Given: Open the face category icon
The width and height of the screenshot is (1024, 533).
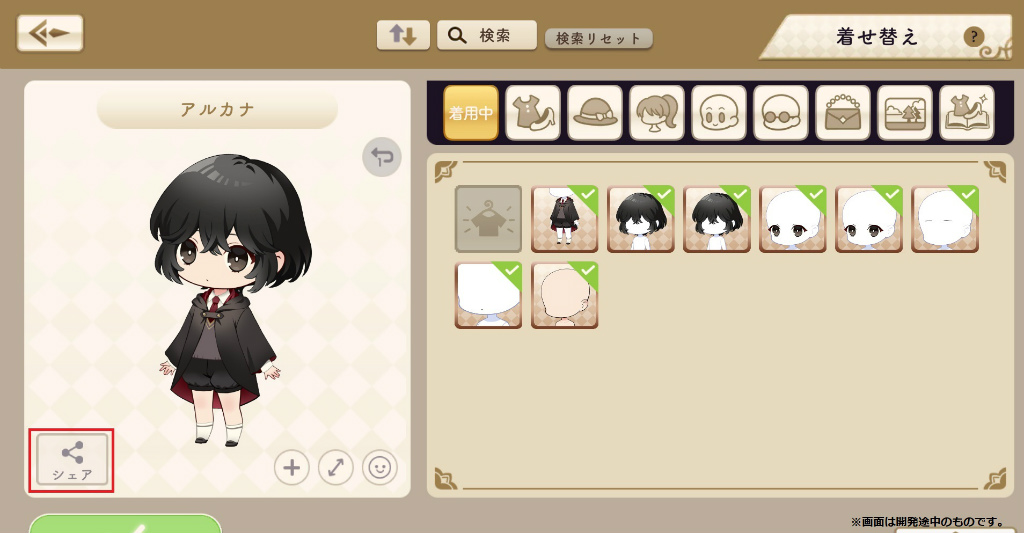Looking at the screenshot, I should pyautogui.click(x=718, y=113).
